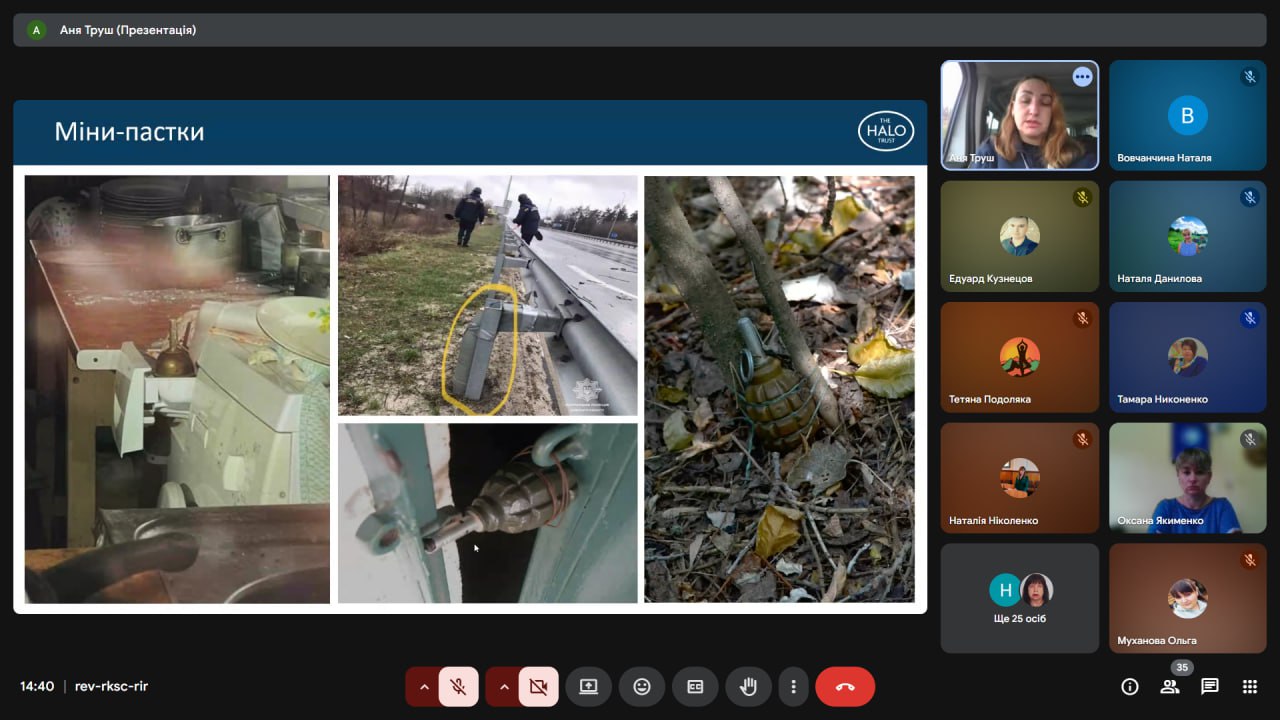This screenshot has width=1280, height=720.
Task: Raise hand using the hand icon
Action: (x=748, y=687)
